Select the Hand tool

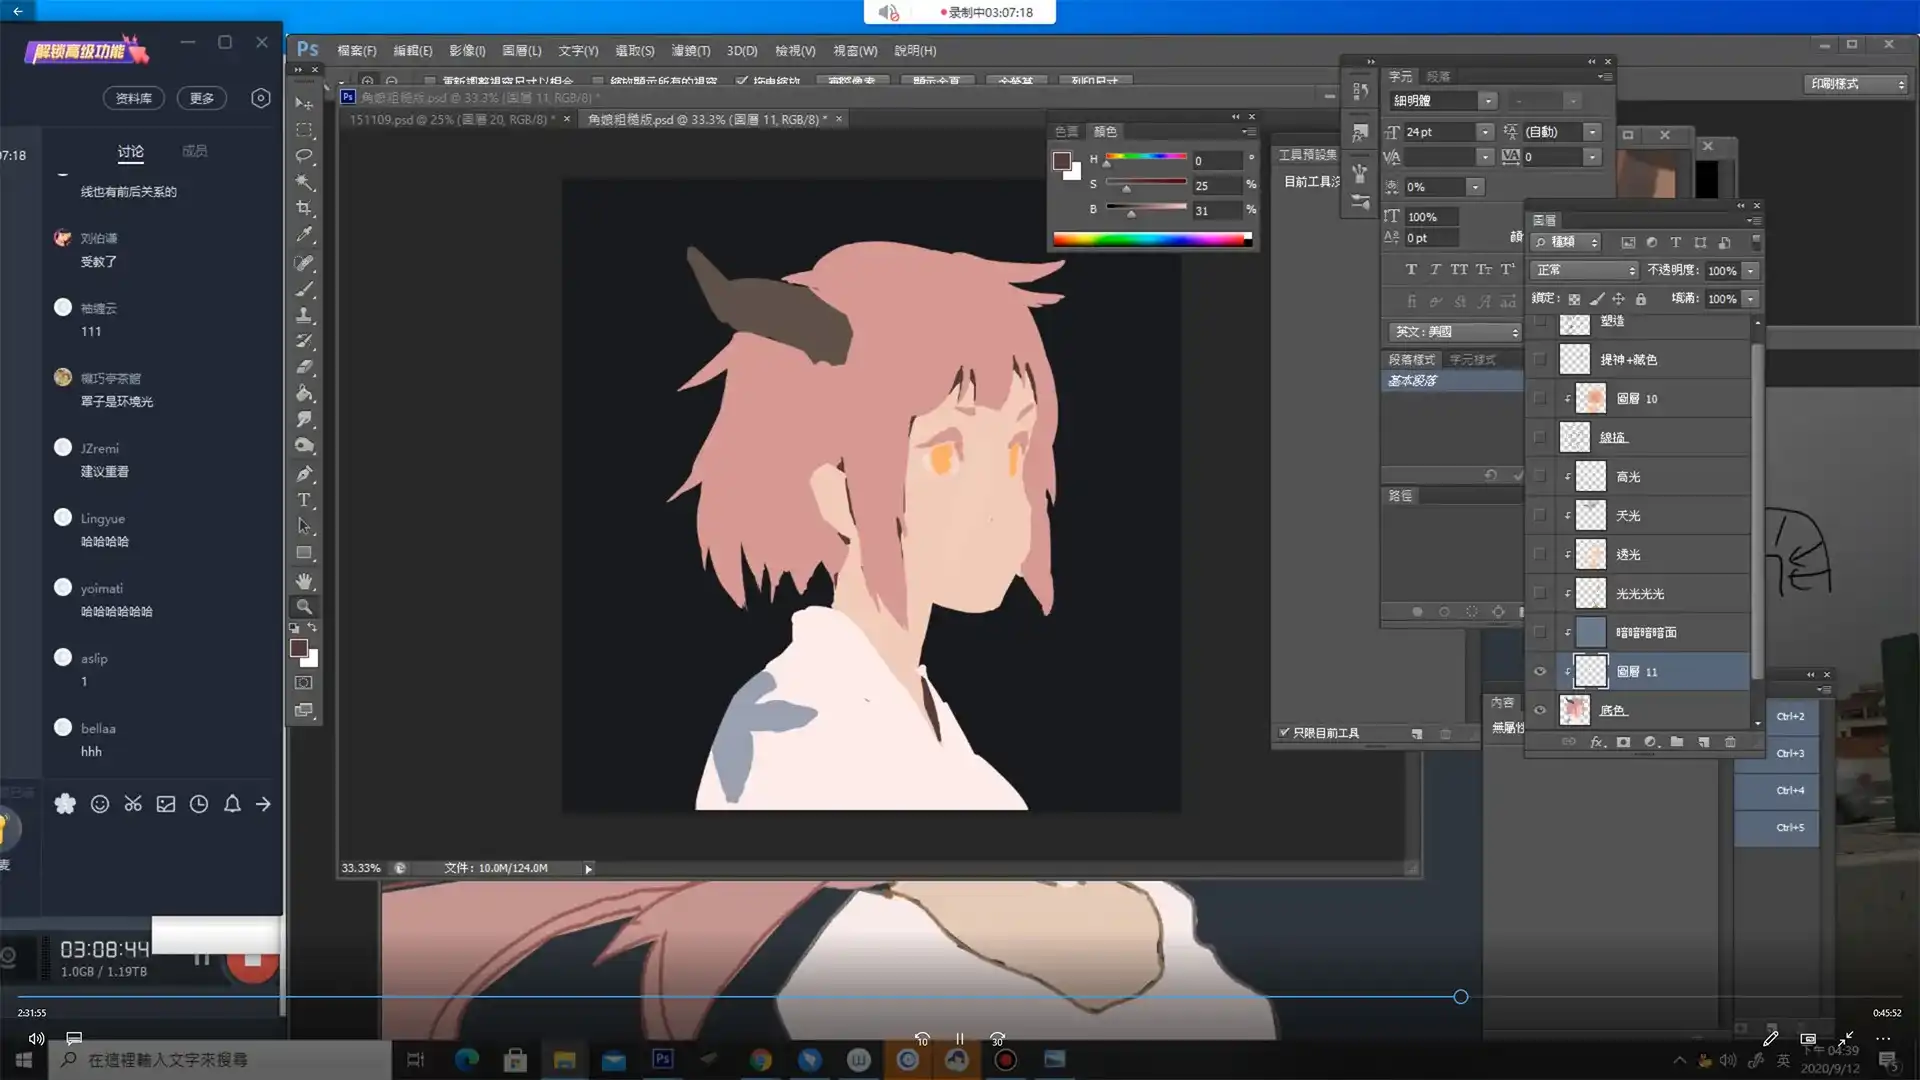304,580
